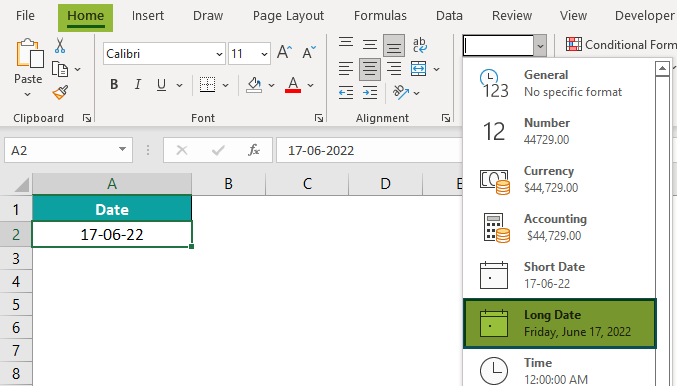Switch to Draw tab

pos(208,16)
